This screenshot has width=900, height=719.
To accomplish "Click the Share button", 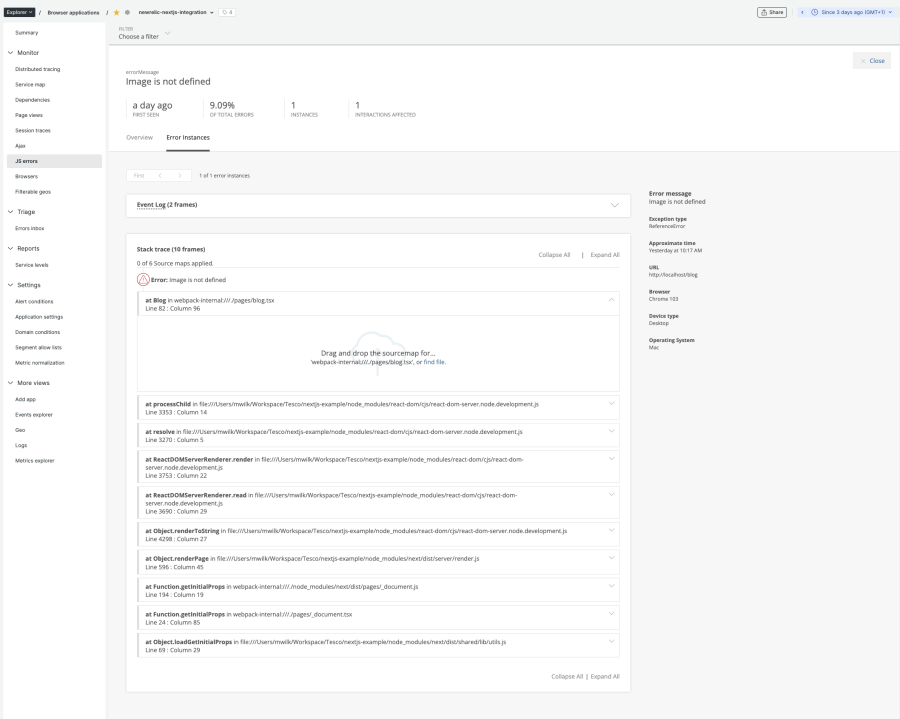I will point(772,12).
